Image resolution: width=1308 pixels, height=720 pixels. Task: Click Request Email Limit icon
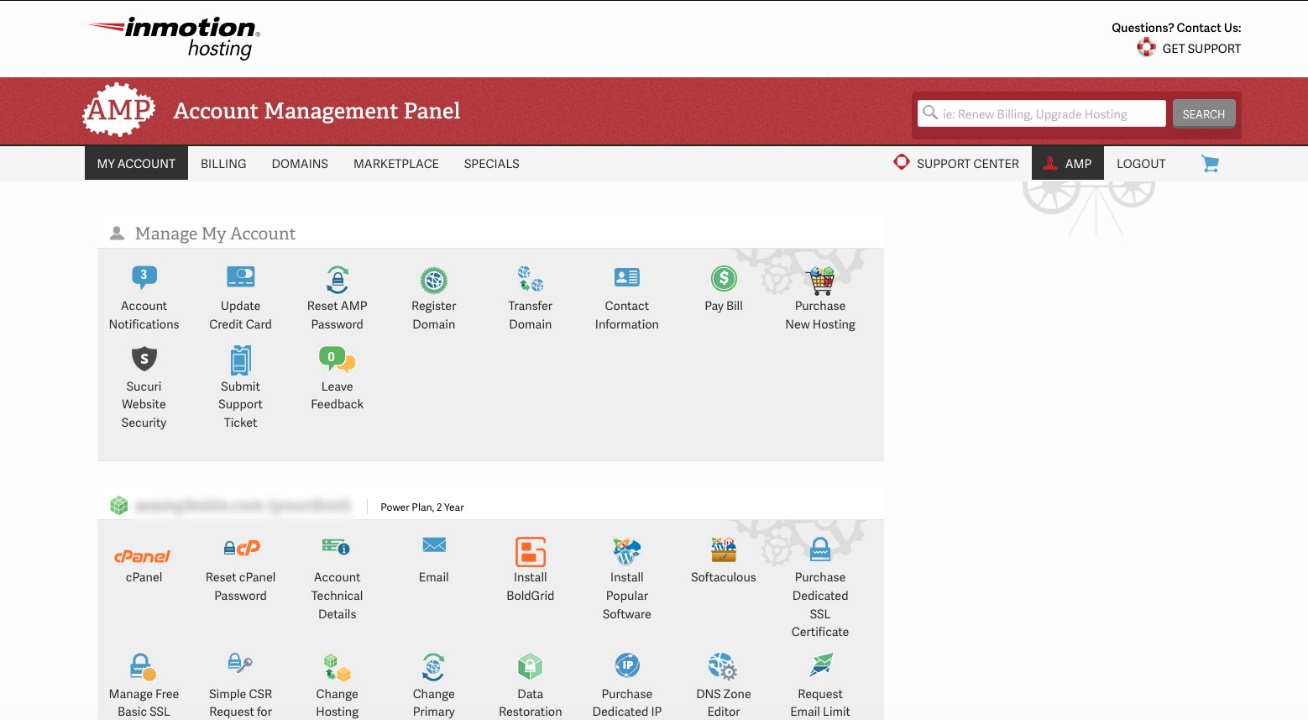820,664
